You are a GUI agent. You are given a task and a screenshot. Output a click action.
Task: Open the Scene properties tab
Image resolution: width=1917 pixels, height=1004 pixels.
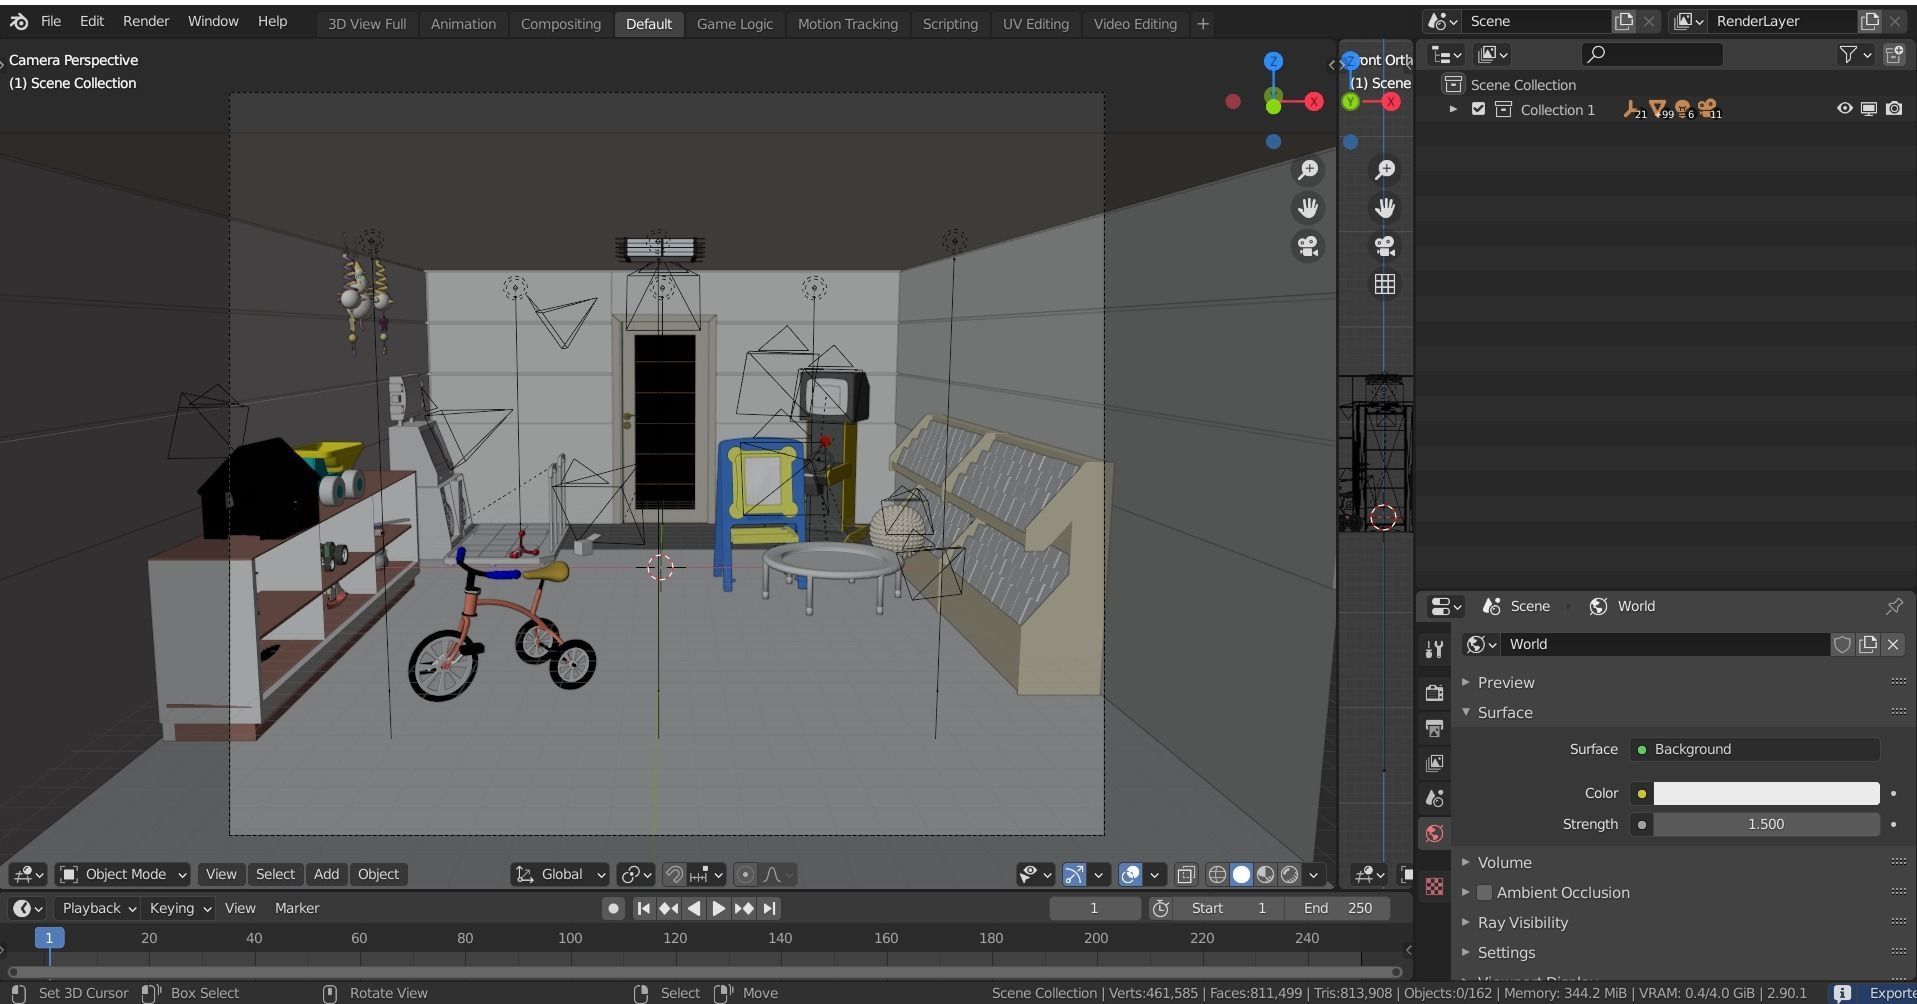coord(1434,798)
